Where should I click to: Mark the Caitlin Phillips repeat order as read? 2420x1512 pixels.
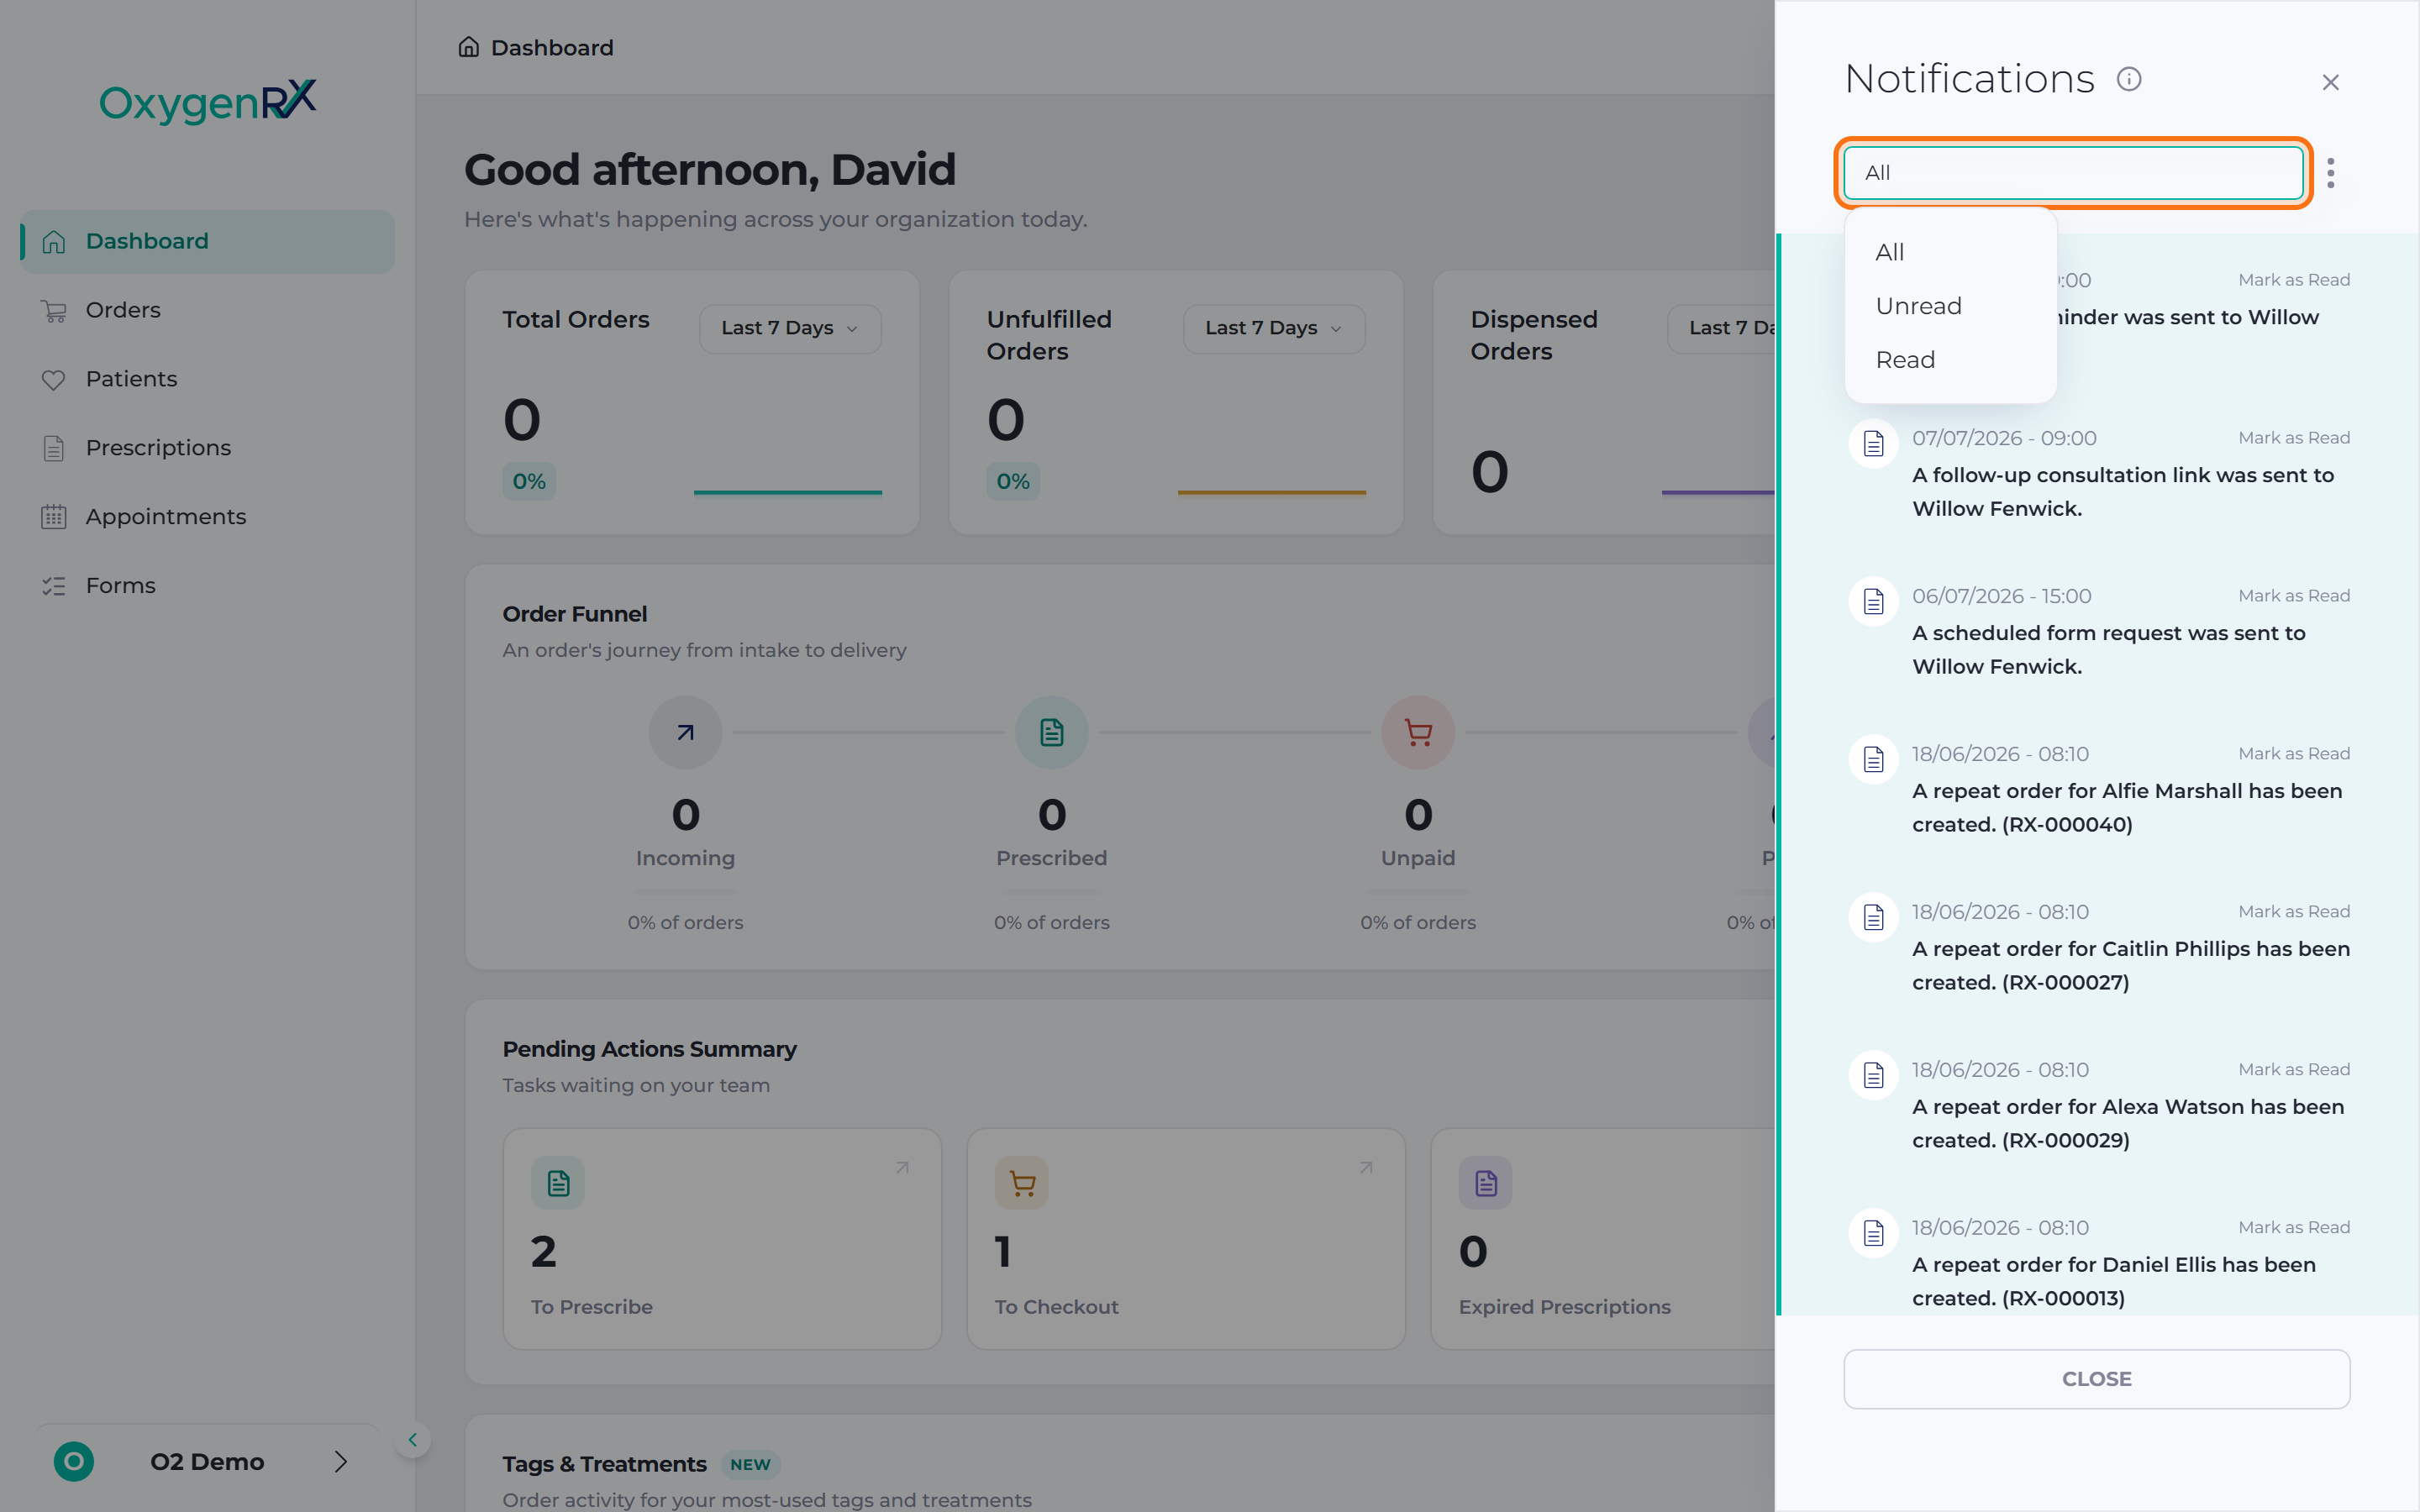tap(2293, 912)
